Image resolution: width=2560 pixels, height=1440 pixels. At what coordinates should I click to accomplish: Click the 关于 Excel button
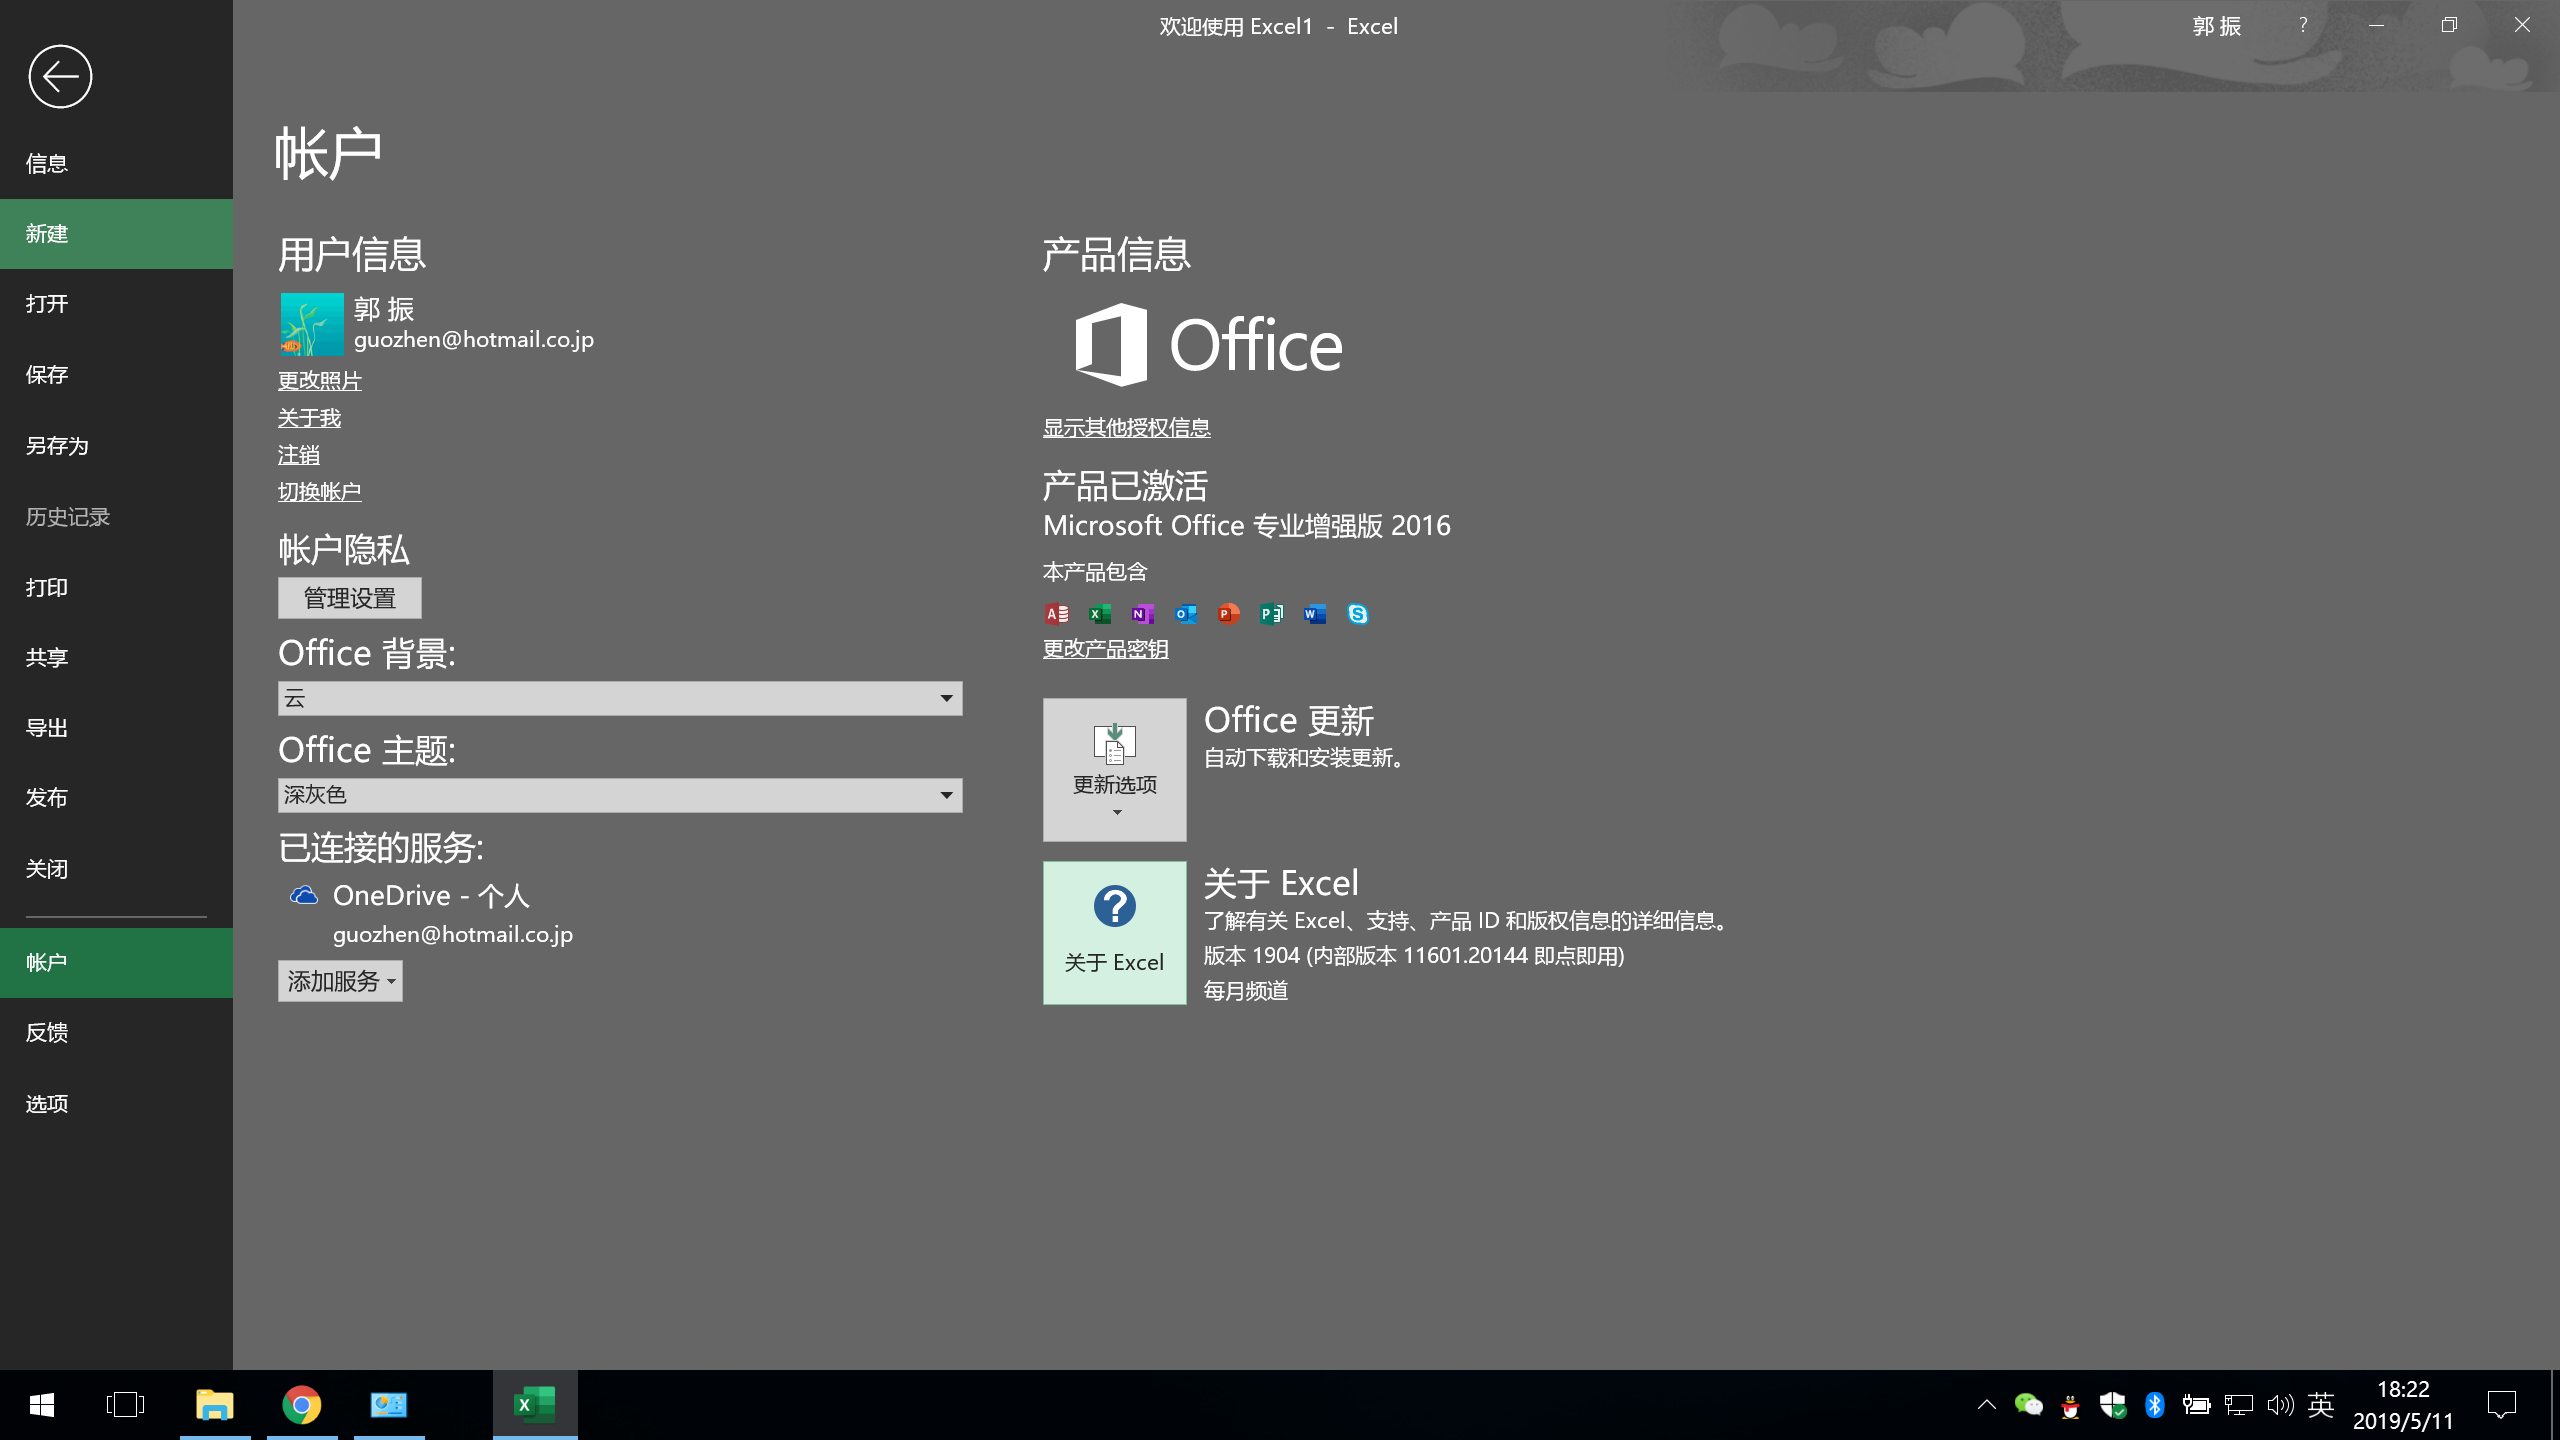pyautogui.click(x=1115, y=933)
